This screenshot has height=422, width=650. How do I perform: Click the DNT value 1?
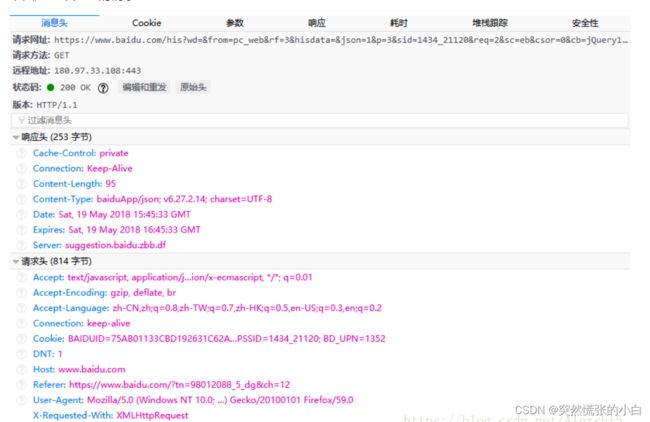(60, 354)
